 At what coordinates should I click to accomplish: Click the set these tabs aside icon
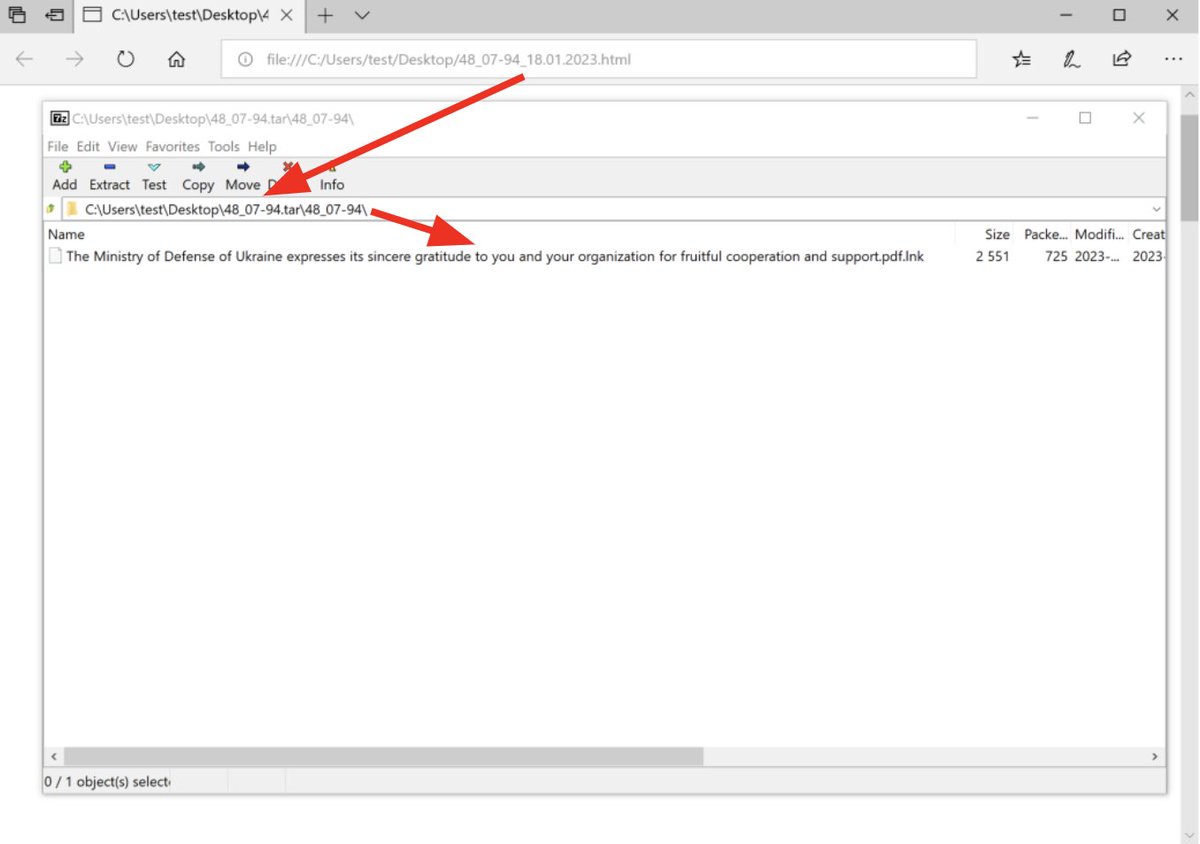point(55,15)
